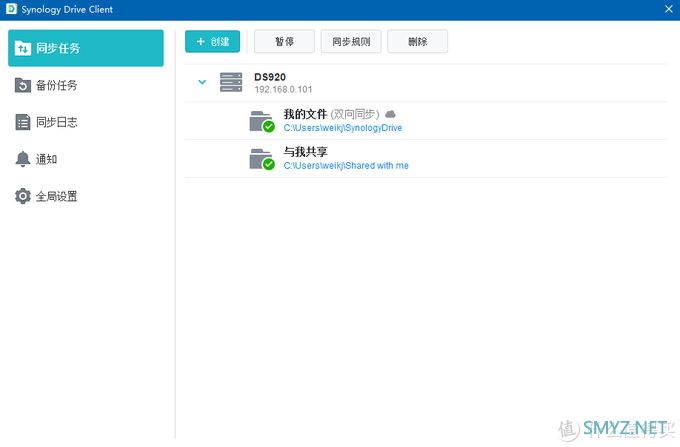Click the Synology Drive logo in title bar

click(x=11, y=9)
